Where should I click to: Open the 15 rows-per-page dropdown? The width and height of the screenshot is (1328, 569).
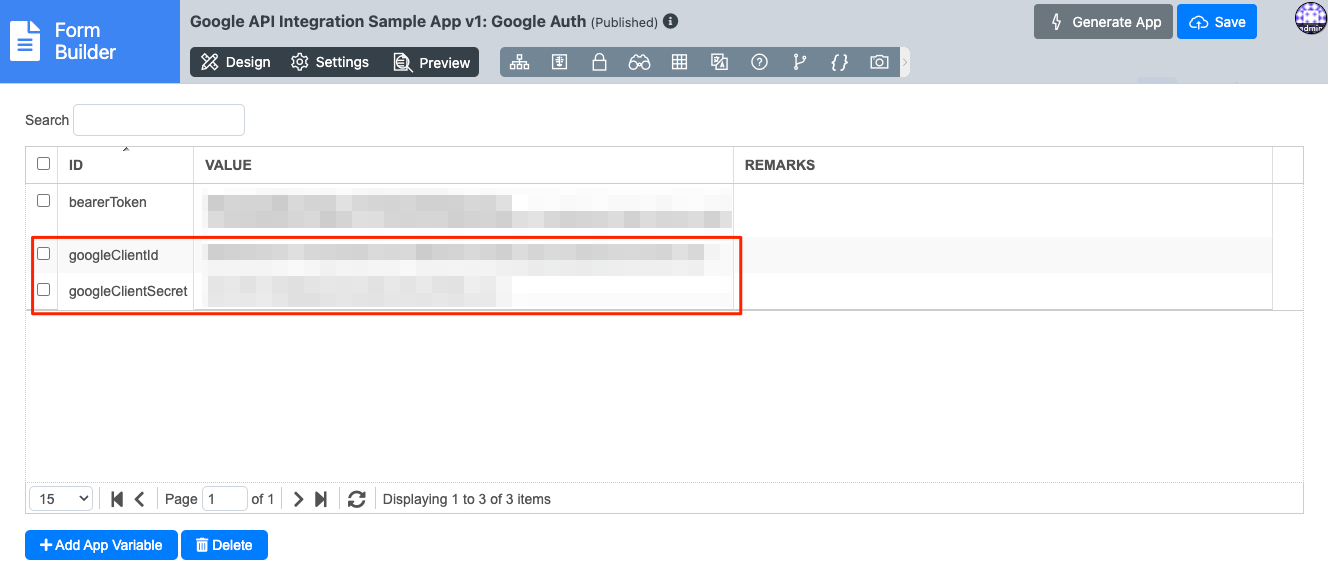(62, 499)
